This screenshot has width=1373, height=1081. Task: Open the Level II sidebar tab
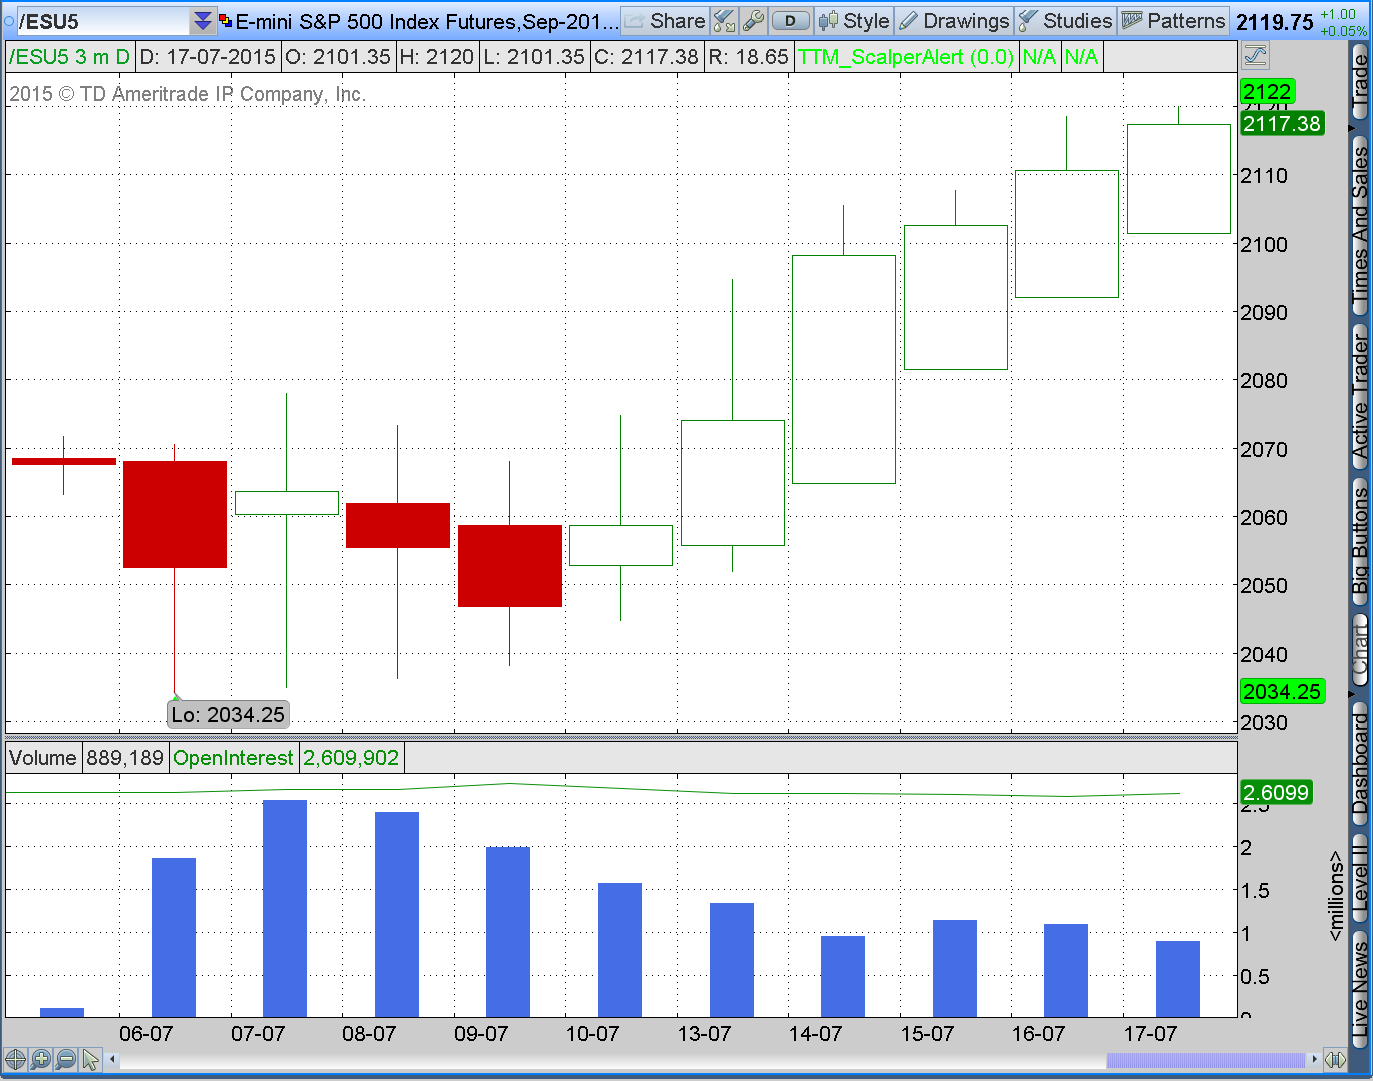click(x=1360, y=877)
